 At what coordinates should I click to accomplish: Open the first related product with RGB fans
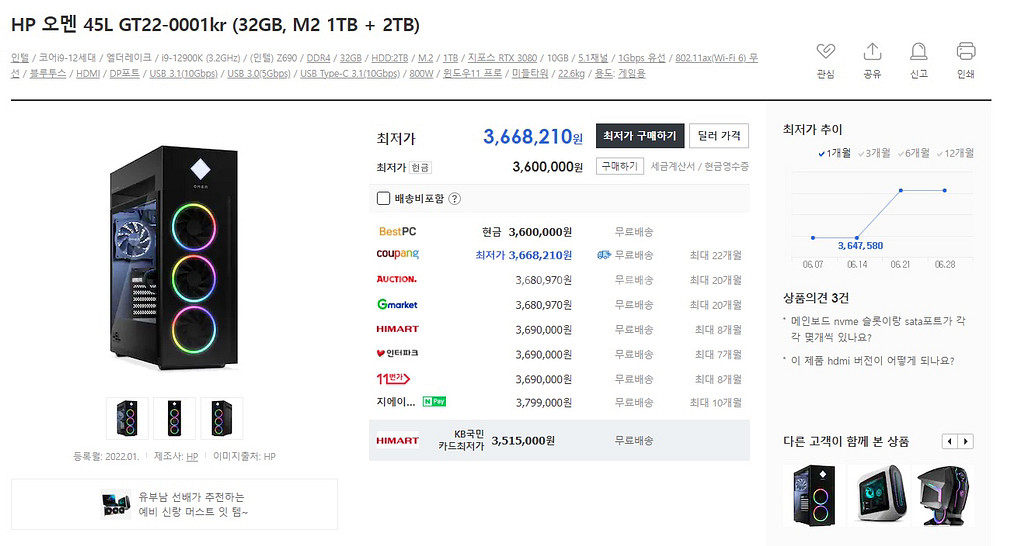tap(814, 496)
